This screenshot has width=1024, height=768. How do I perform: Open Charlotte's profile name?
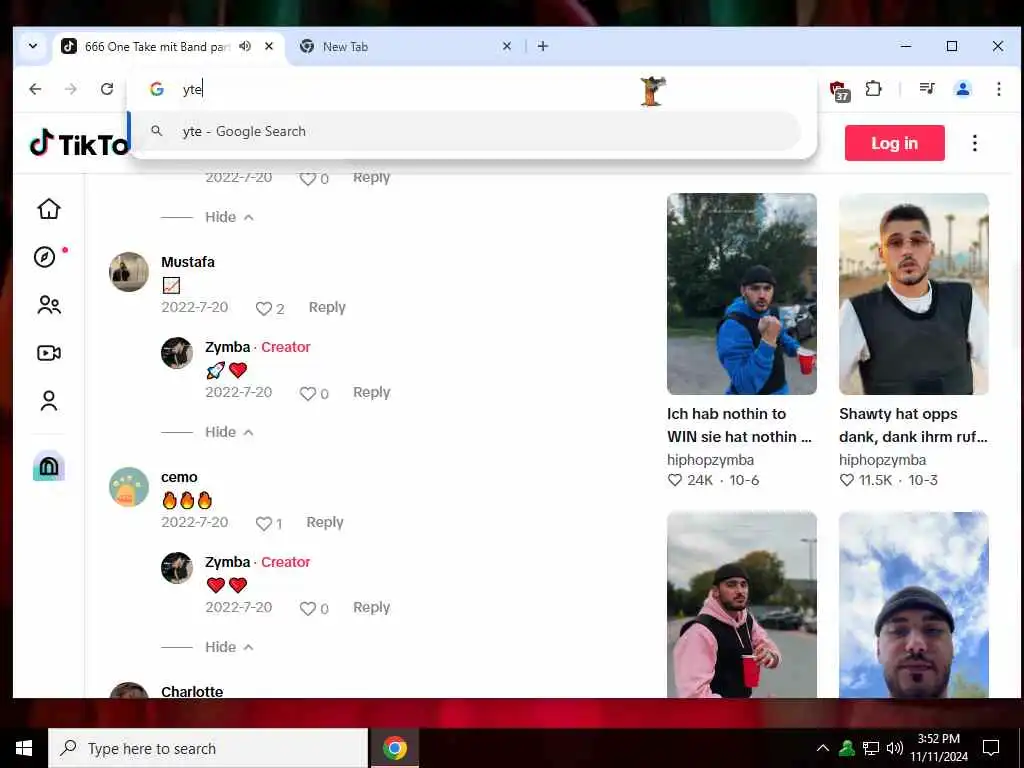tap(192, 691)
